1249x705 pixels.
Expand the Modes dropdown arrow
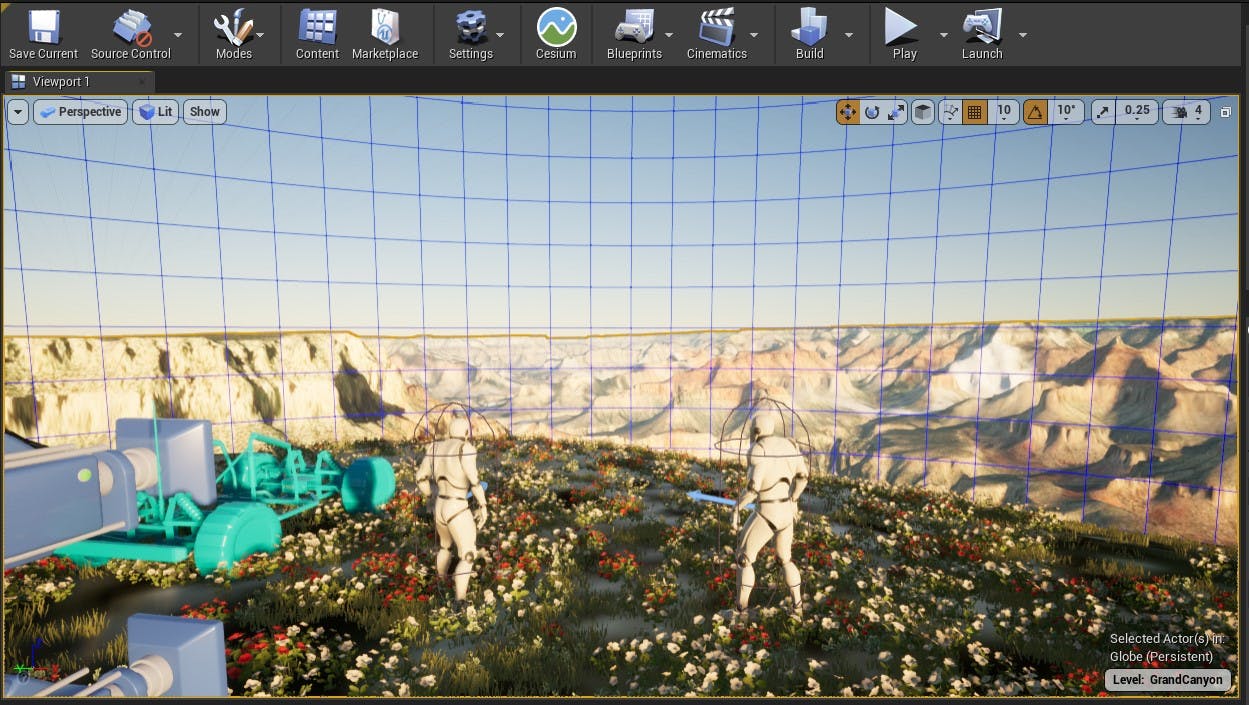click(x=260, y=34)
